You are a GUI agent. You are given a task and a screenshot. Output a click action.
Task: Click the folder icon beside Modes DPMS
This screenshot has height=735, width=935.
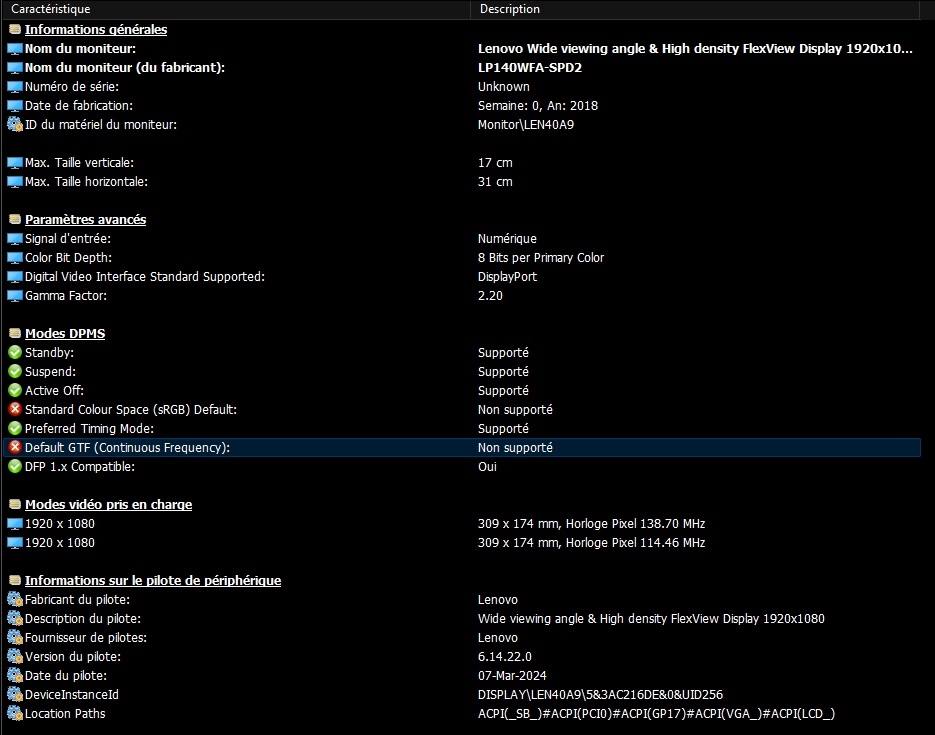(15, 333)
